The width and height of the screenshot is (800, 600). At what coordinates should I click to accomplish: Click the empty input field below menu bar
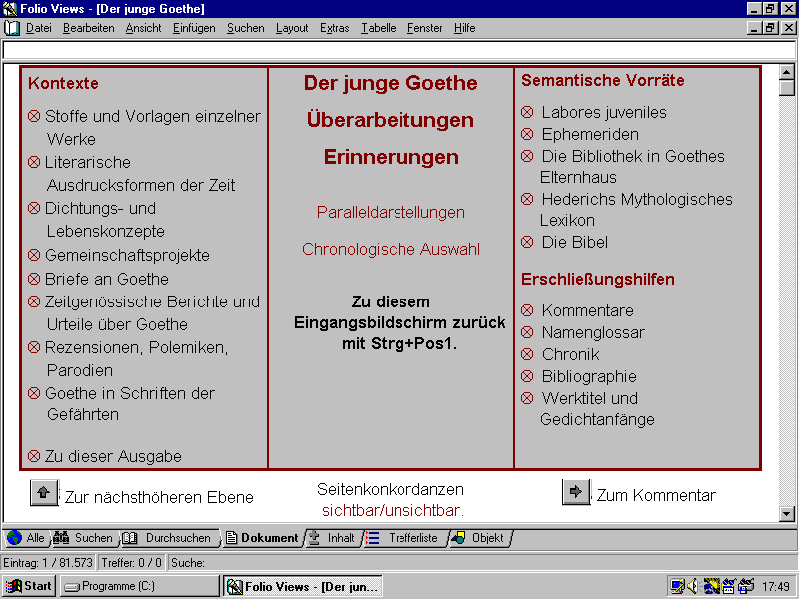click(x=399, y=50)
